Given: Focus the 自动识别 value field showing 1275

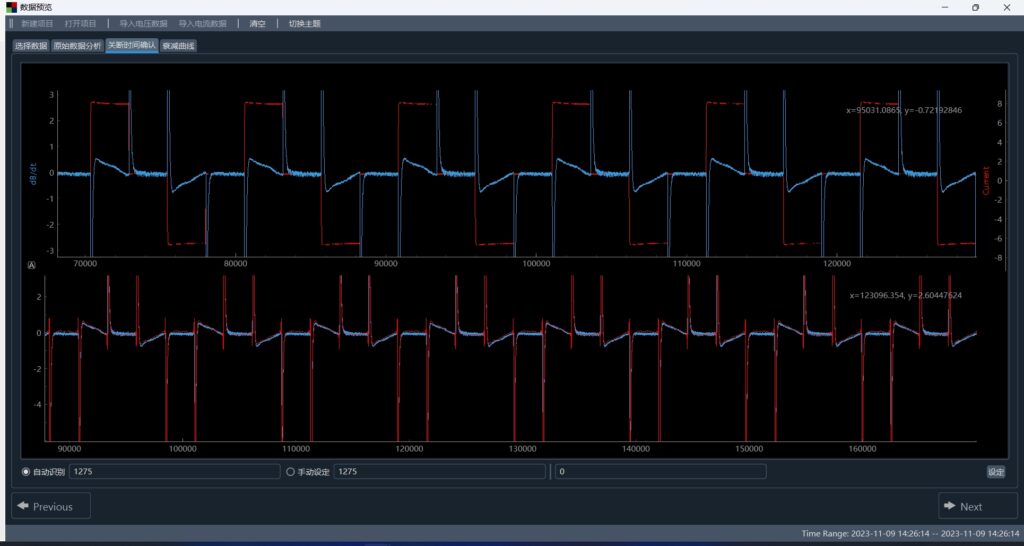Looking at the screenshot, I should point(173,471).
